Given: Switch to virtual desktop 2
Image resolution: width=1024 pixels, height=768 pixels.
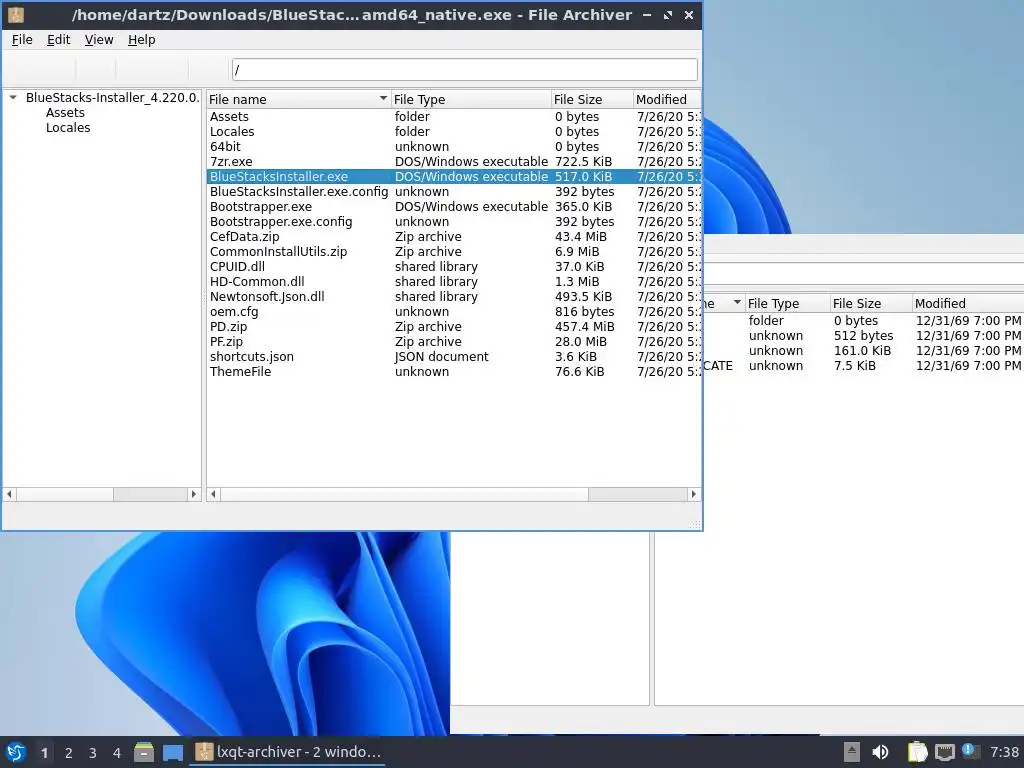Looking at the screenshot, I should click(69, 753).
